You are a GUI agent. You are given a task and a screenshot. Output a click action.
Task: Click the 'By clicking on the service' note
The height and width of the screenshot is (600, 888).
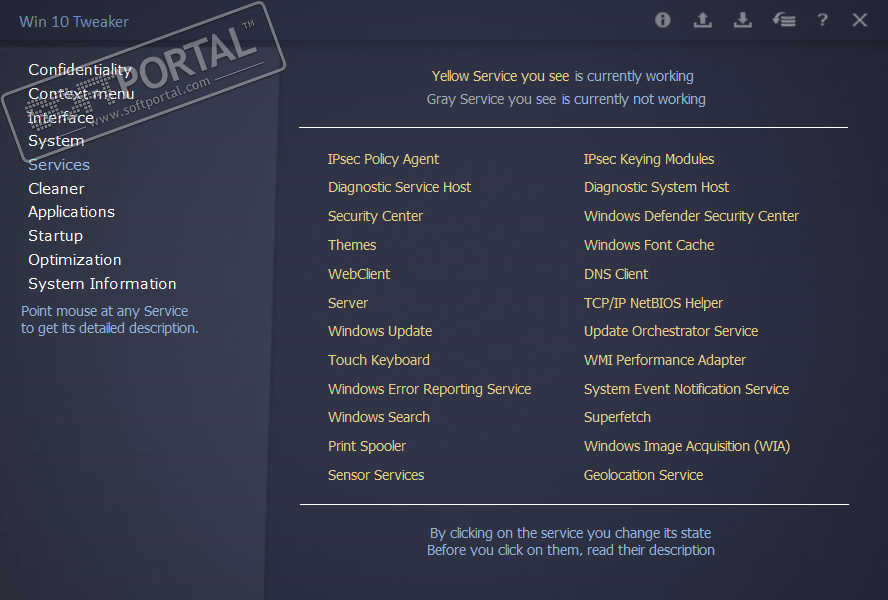[x=570, y=533]
